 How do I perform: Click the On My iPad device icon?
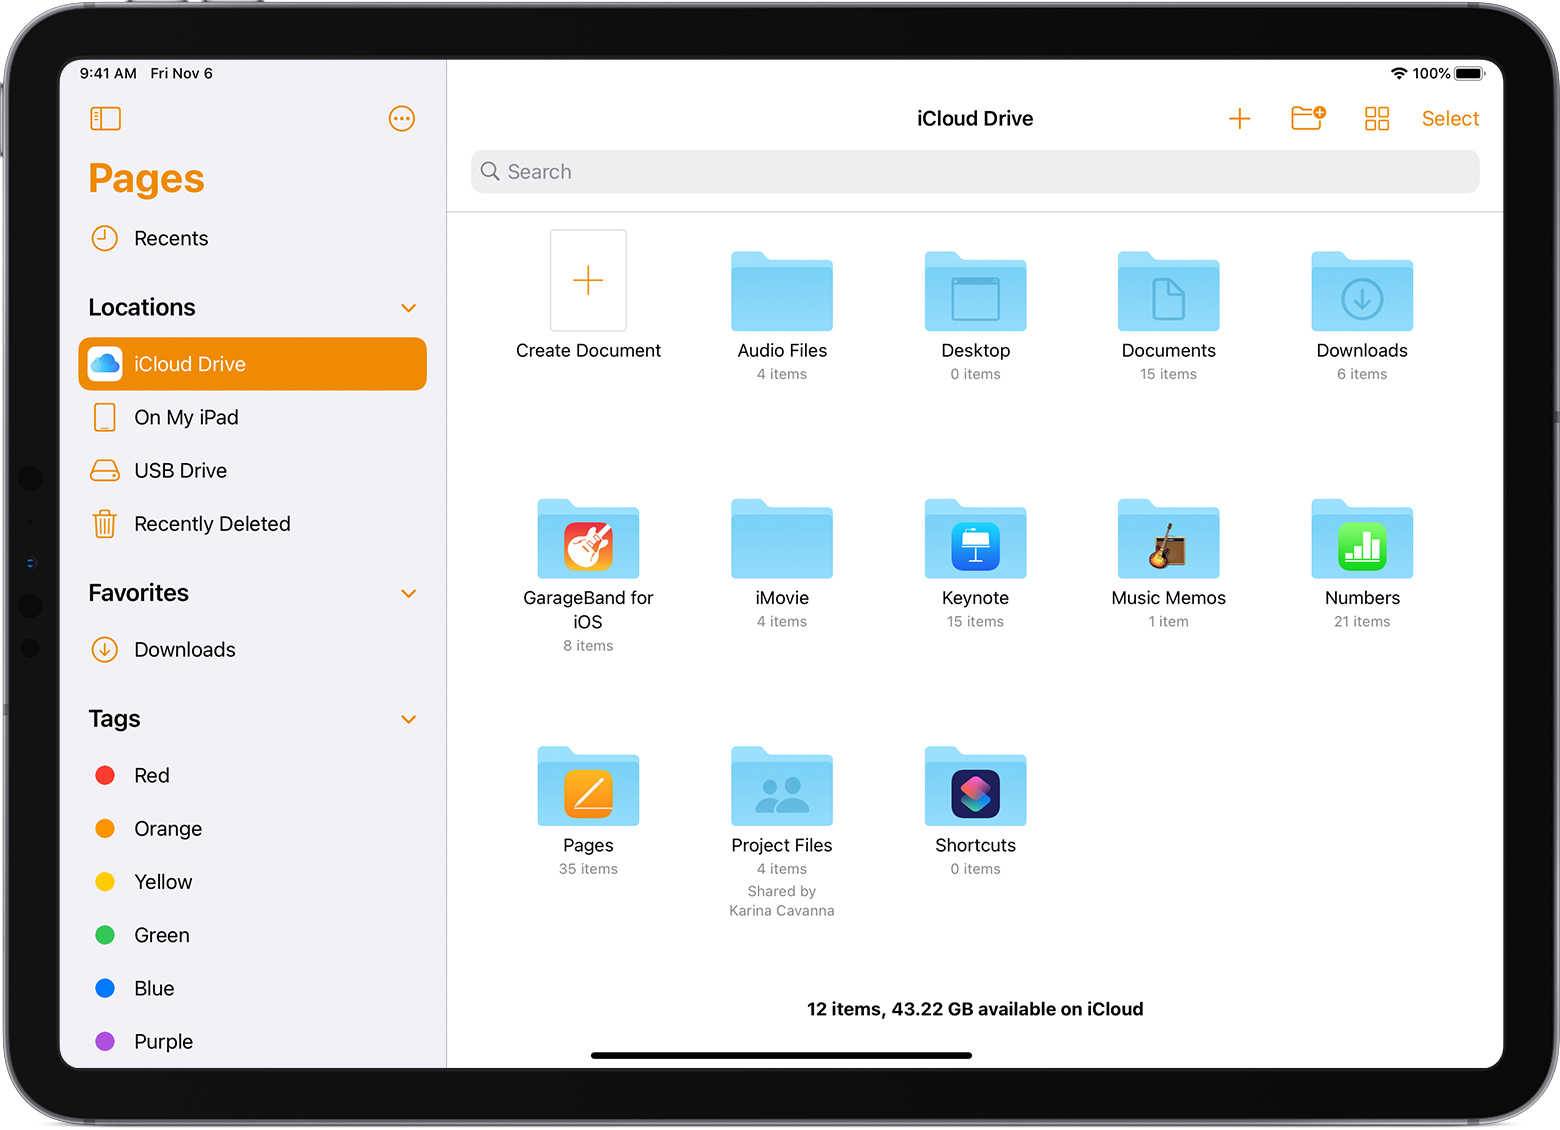click(x=105, y=417)
